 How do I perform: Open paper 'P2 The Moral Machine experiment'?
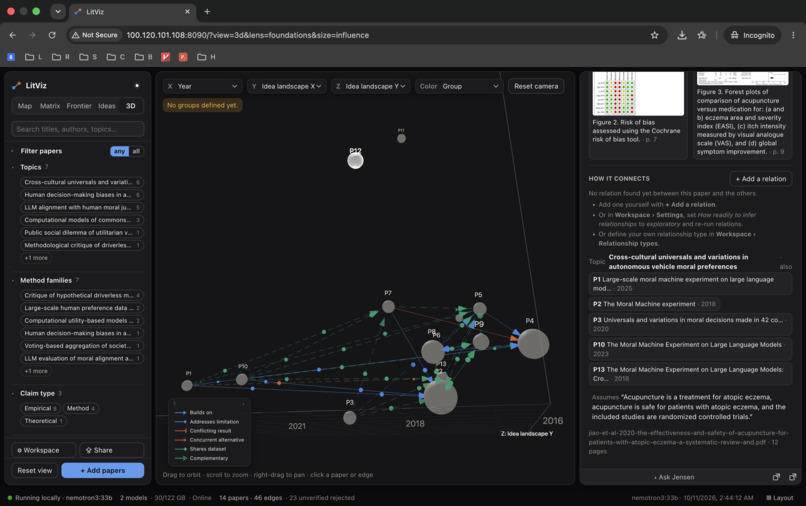[654, 304]
